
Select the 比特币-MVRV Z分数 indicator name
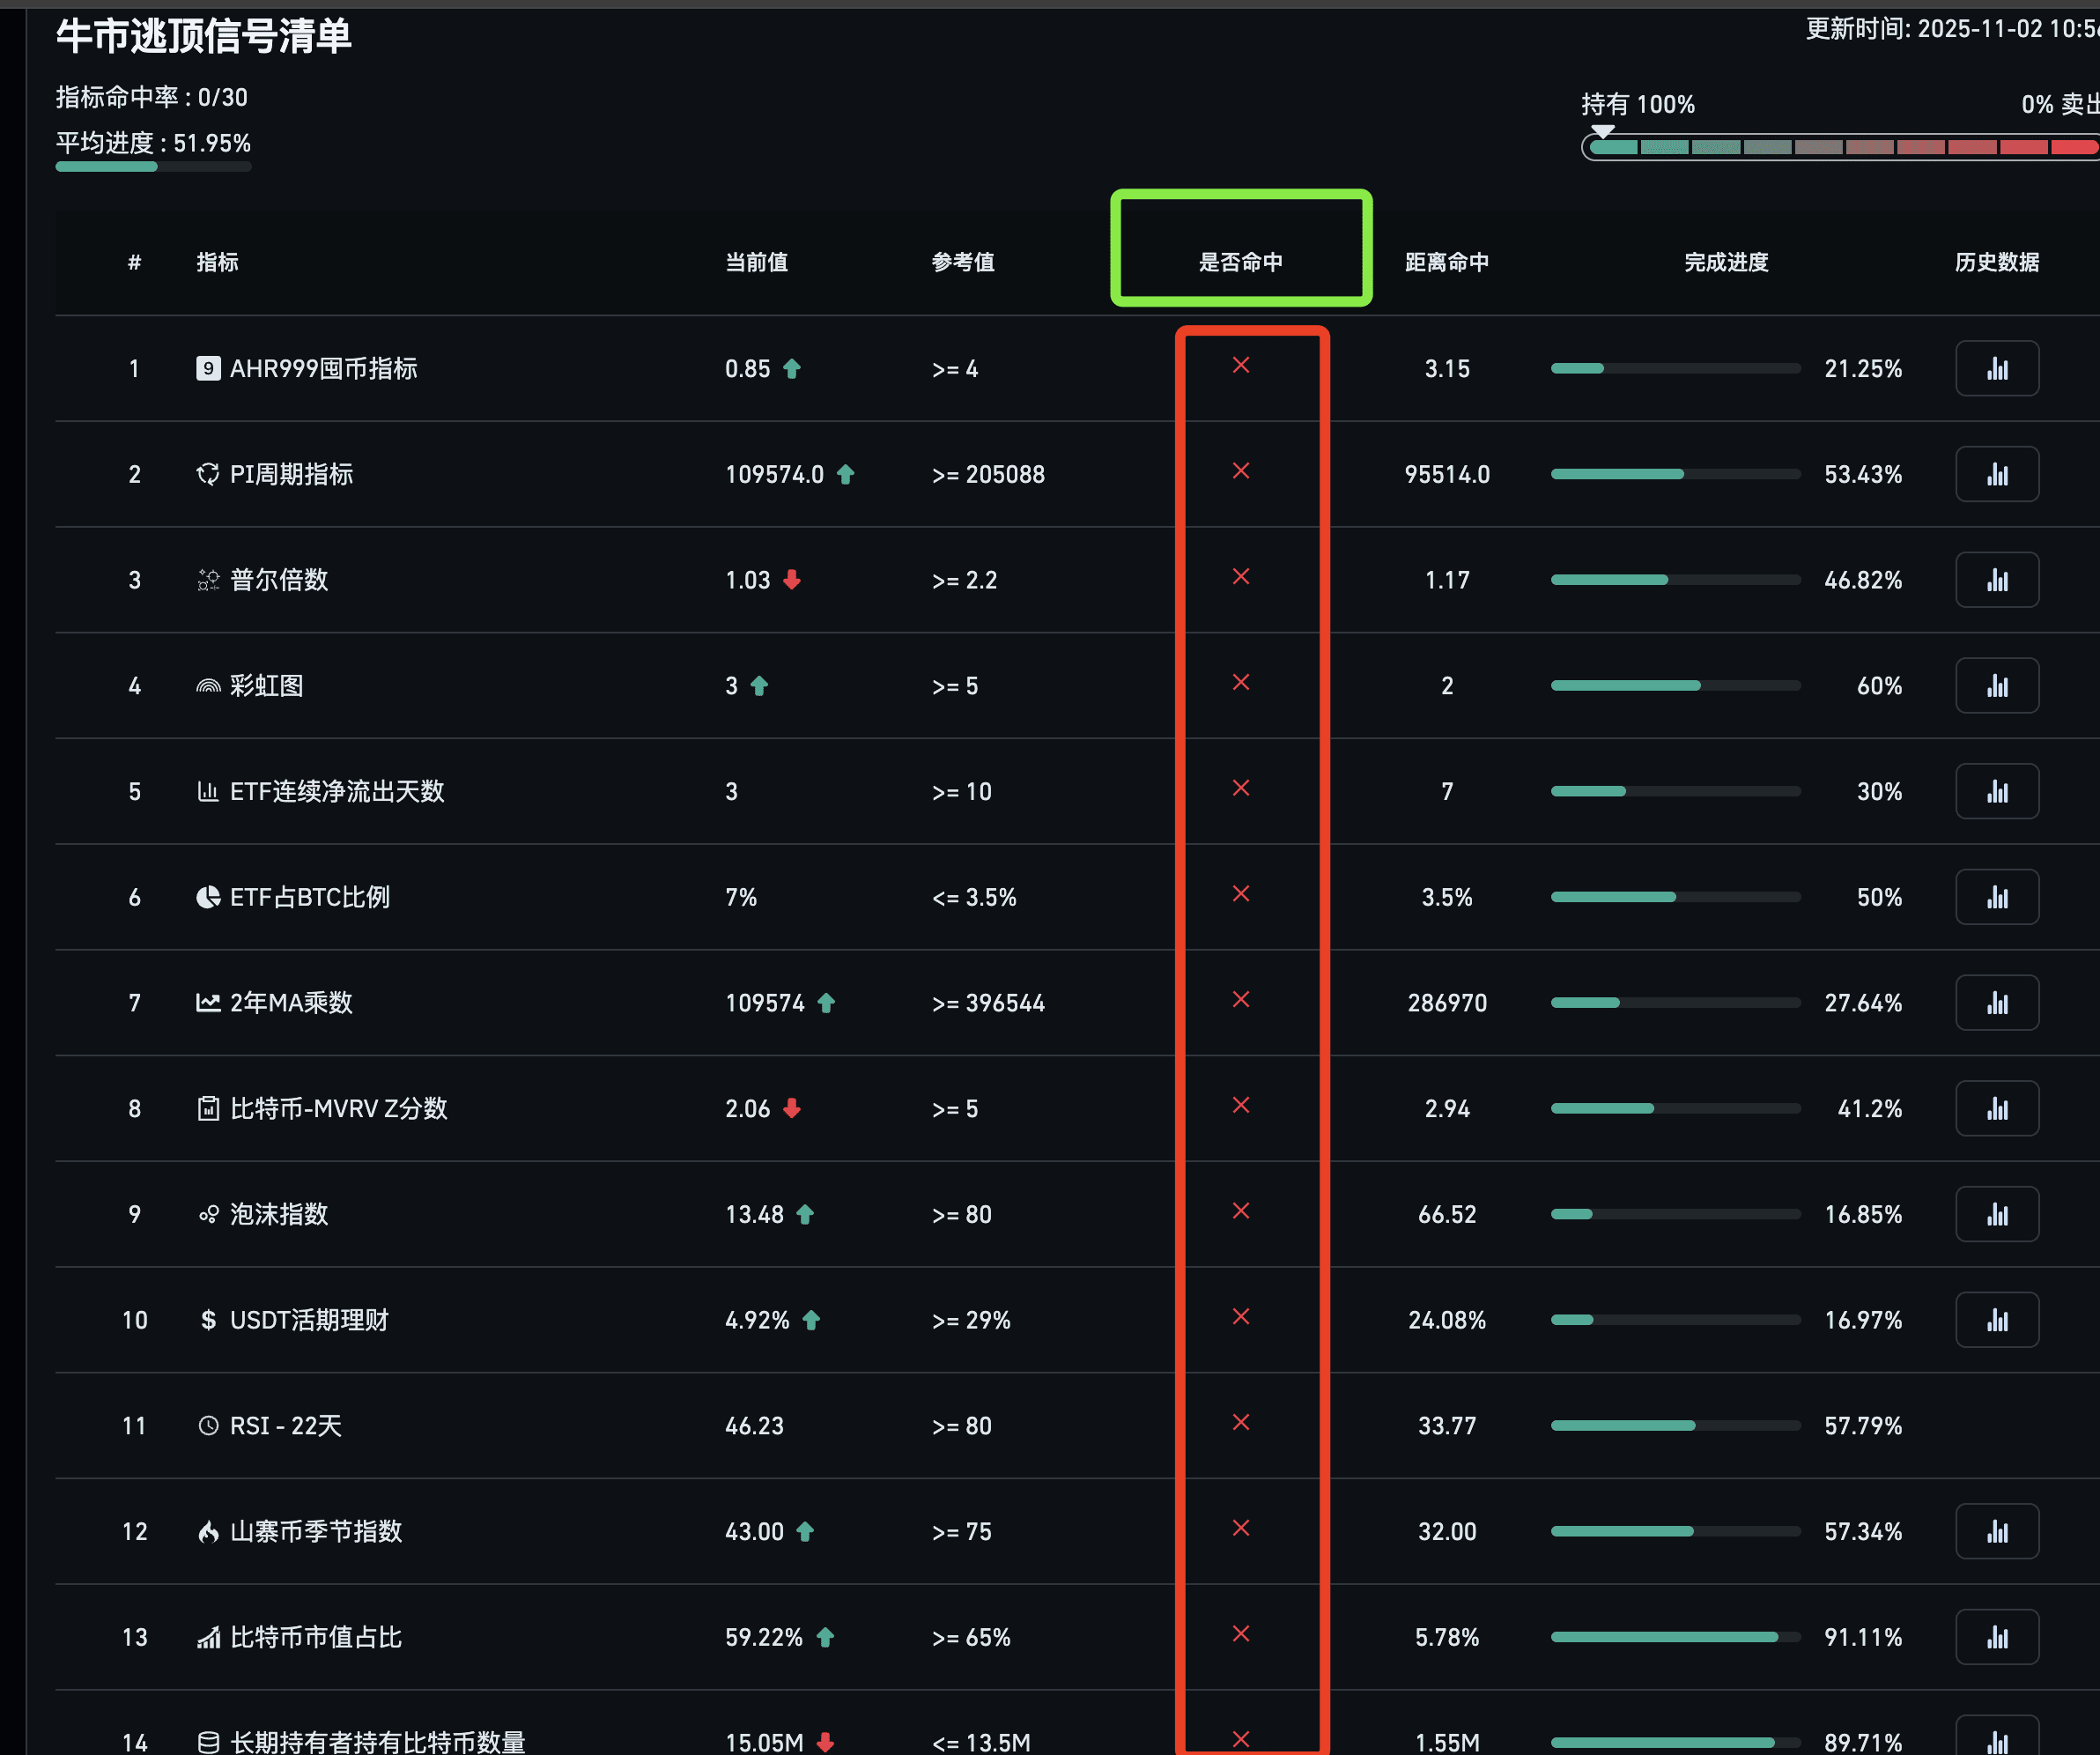point(338,1108)
